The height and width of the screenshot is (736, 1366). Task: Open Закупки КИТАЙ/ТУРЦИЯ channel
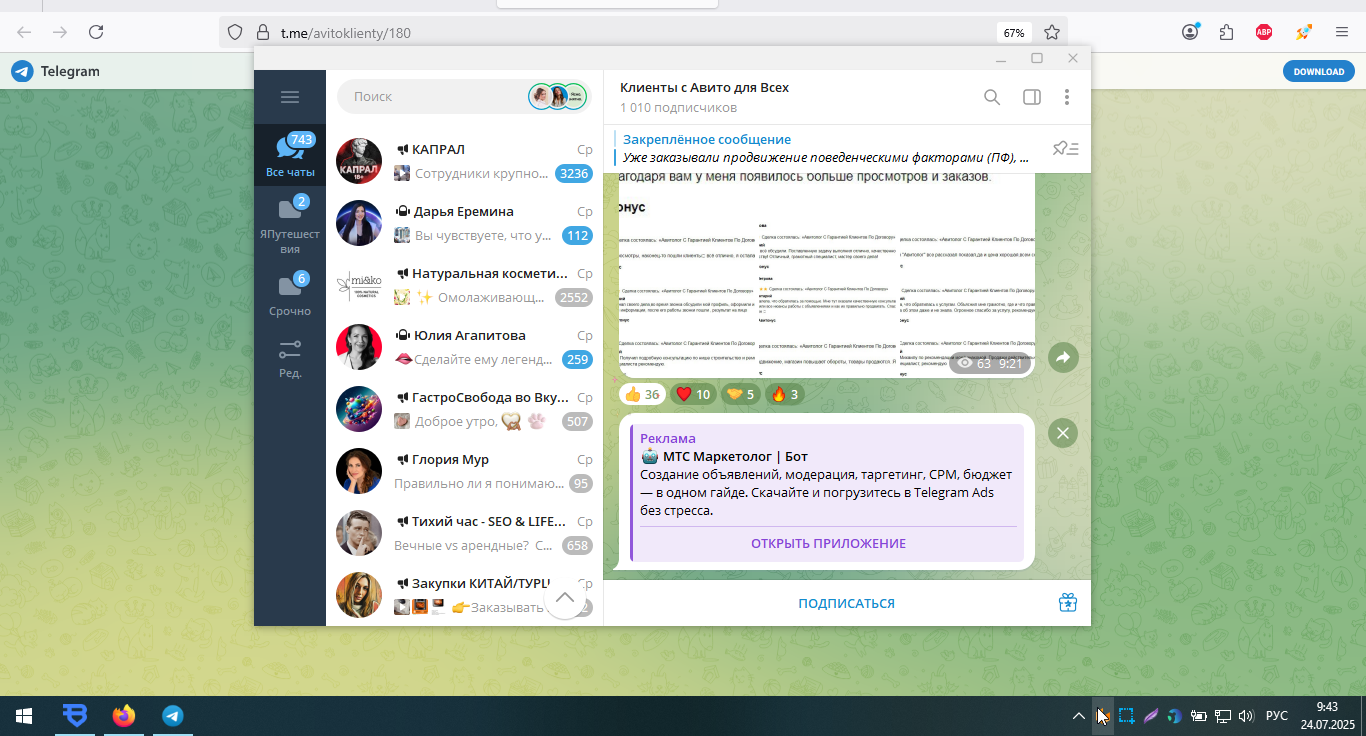tap(465, 595)
